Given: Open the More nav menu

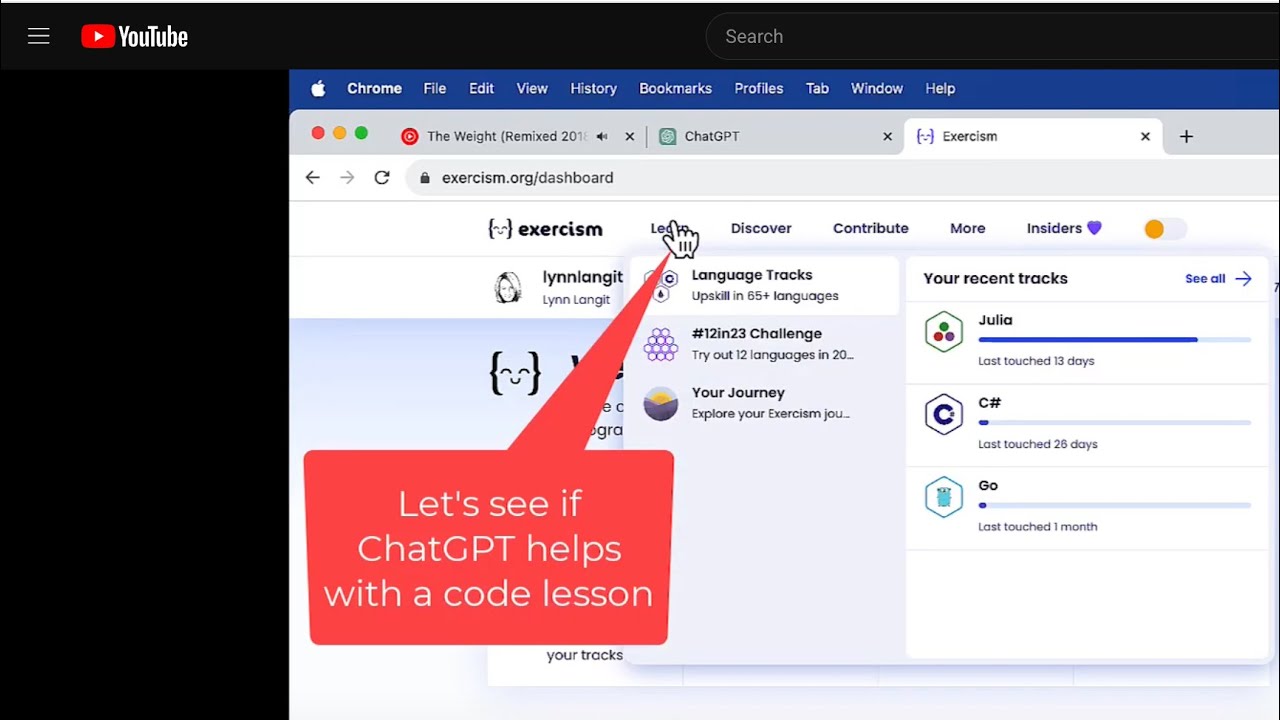Looking at the screenshot, I should (x=967, y=228).
